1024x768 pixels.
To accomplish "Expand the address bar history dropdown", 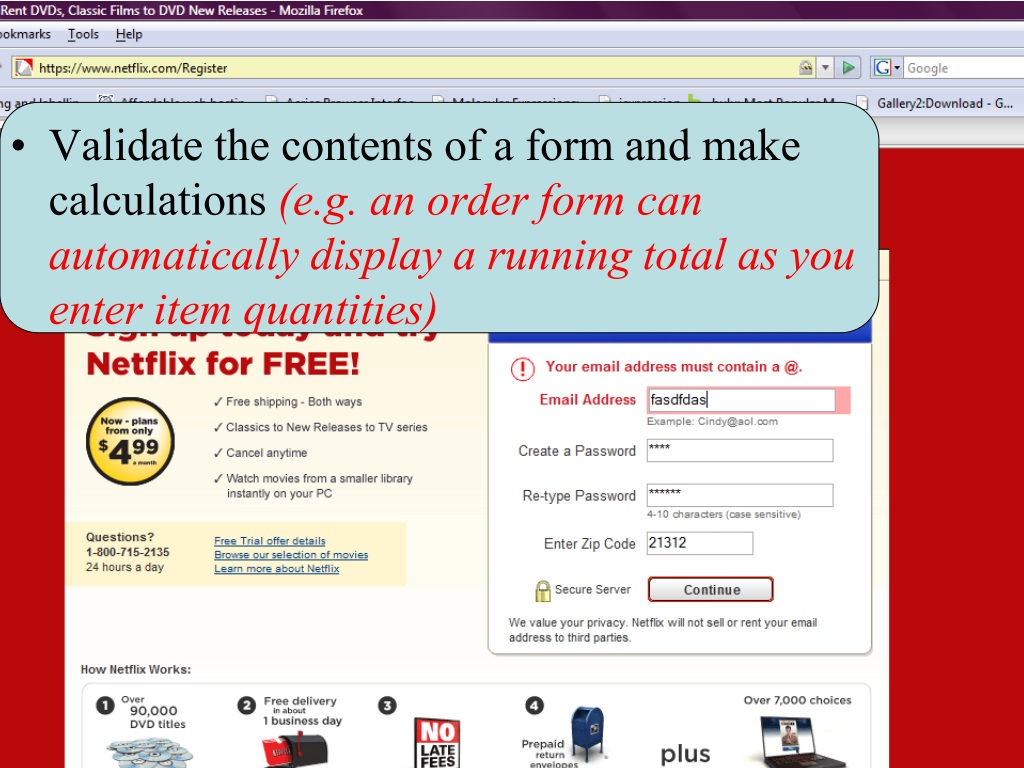I will coord(825,67).
